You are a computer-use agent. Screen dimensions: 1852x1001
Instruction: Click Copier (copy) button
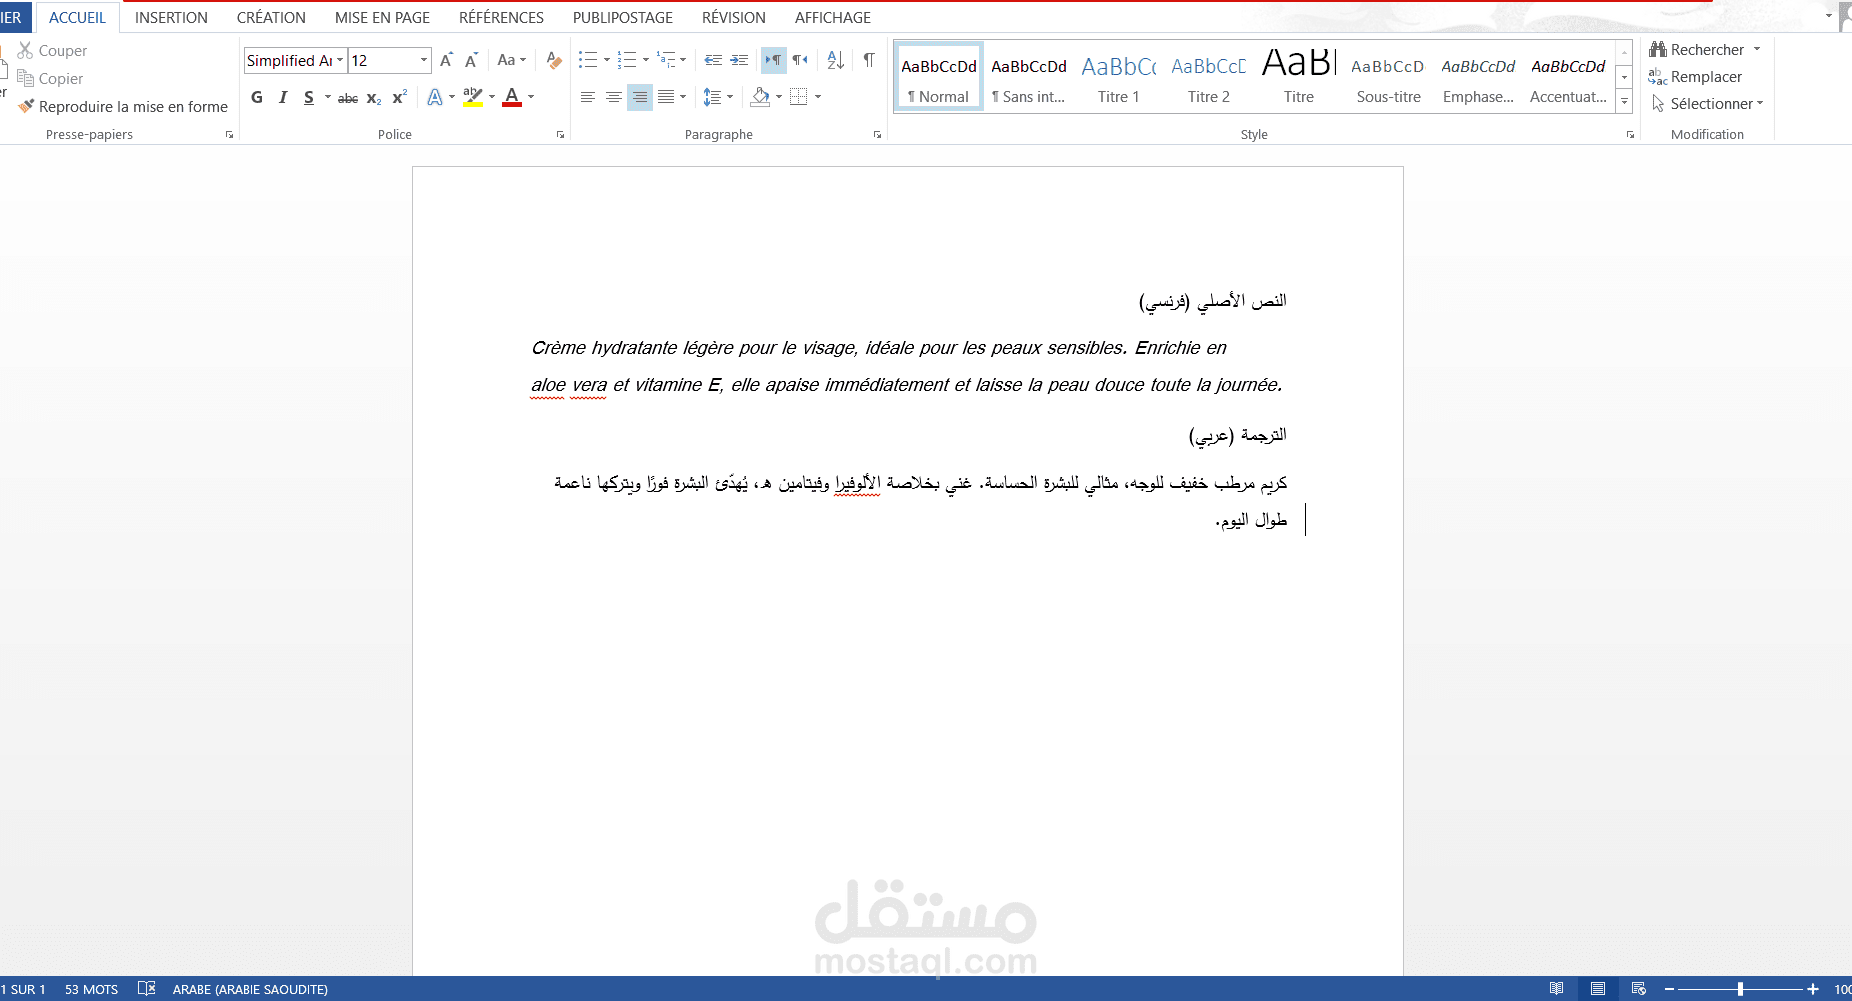(51, 79)
